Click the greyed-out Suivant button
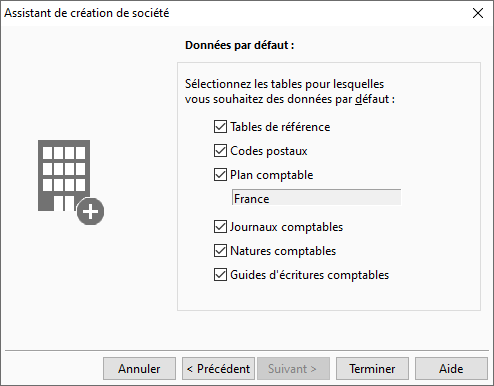The height and width of the screenshot is (386, 494). click(x=293, y=369)
